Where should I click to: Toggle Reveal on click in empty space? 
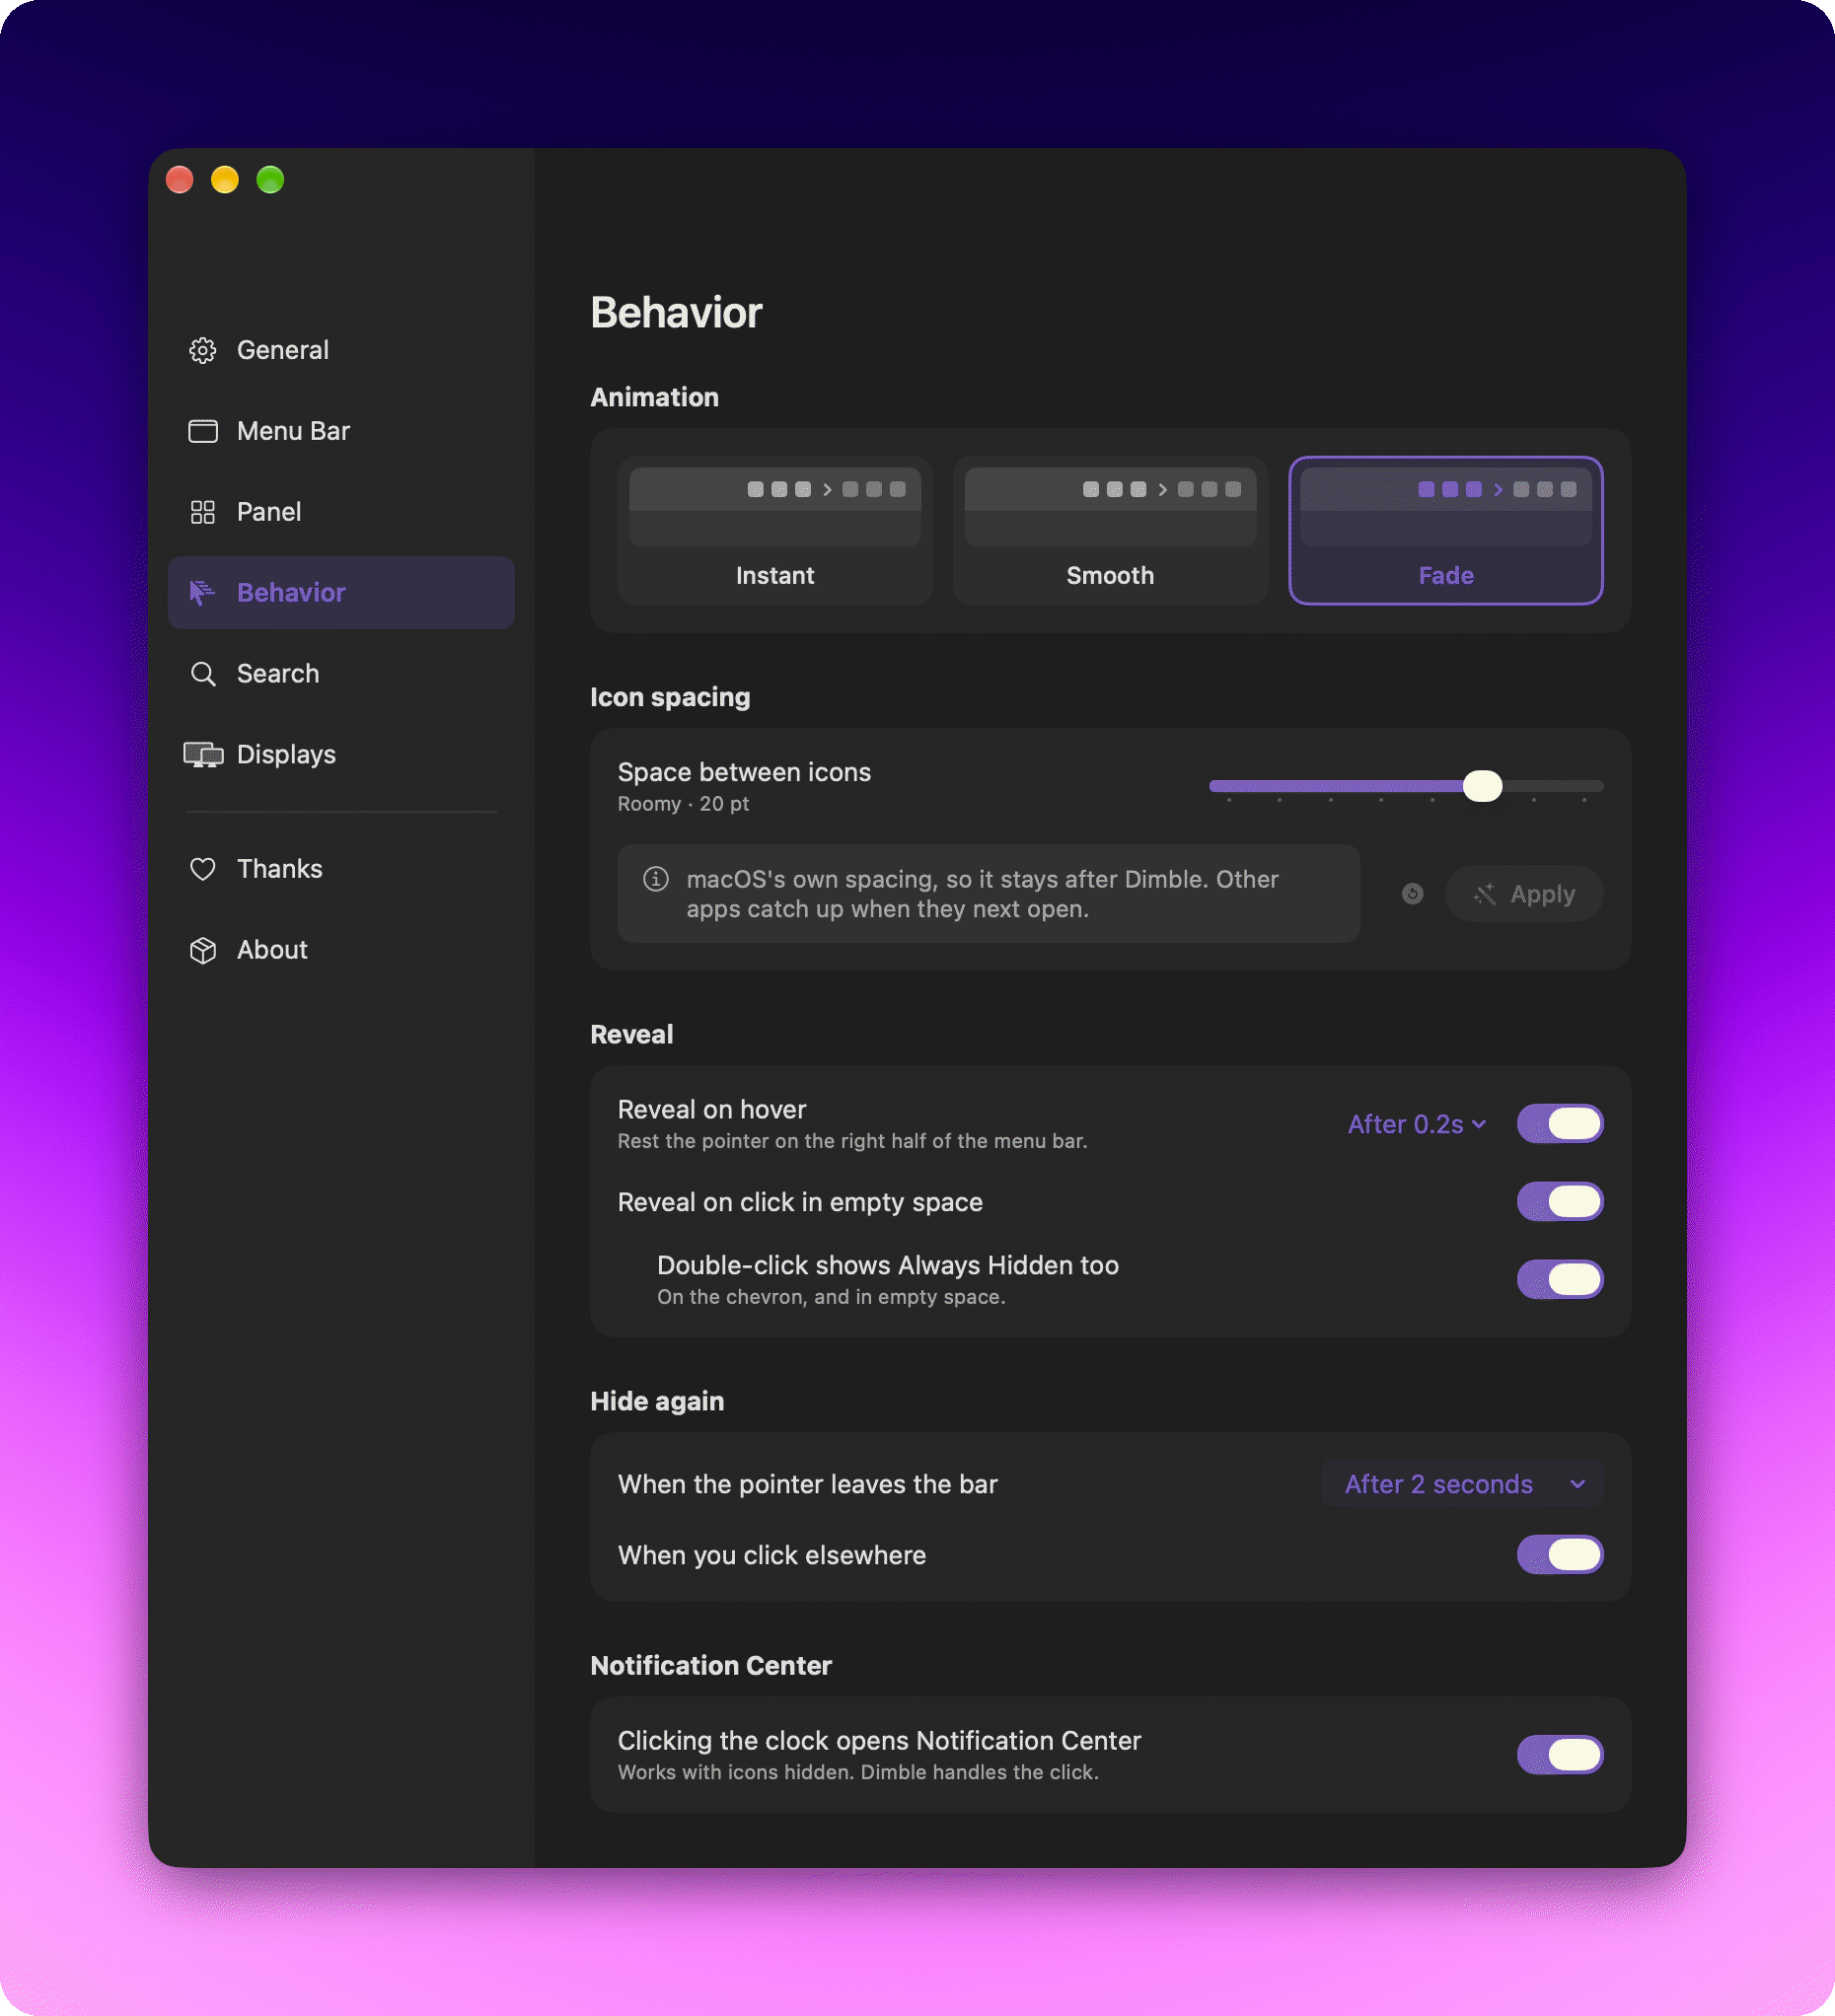[1560, 1202]
